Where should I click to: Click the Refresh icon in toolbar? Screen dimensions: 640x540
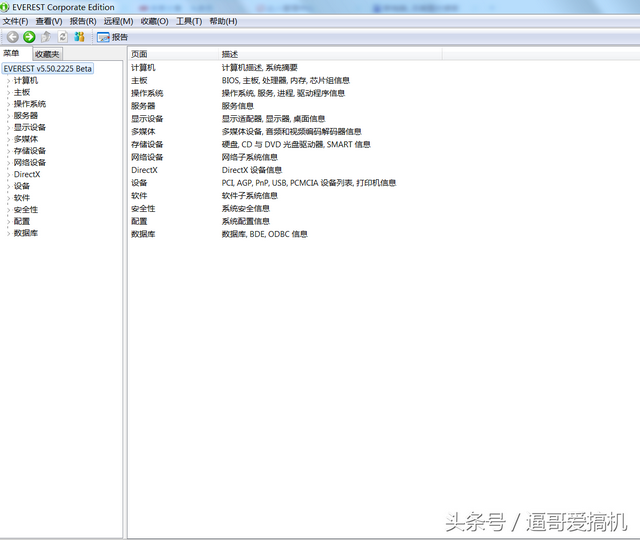62,37
